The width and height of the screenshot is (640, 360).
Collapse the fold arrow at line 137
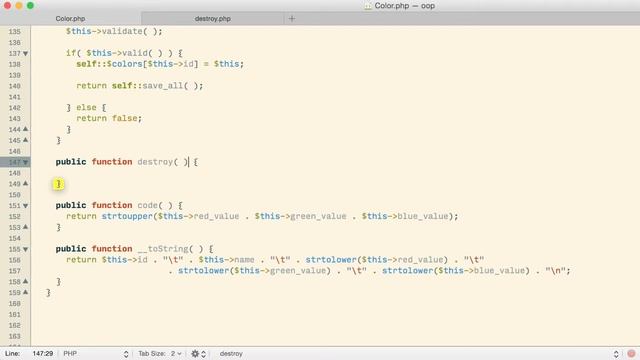point(26,53)
